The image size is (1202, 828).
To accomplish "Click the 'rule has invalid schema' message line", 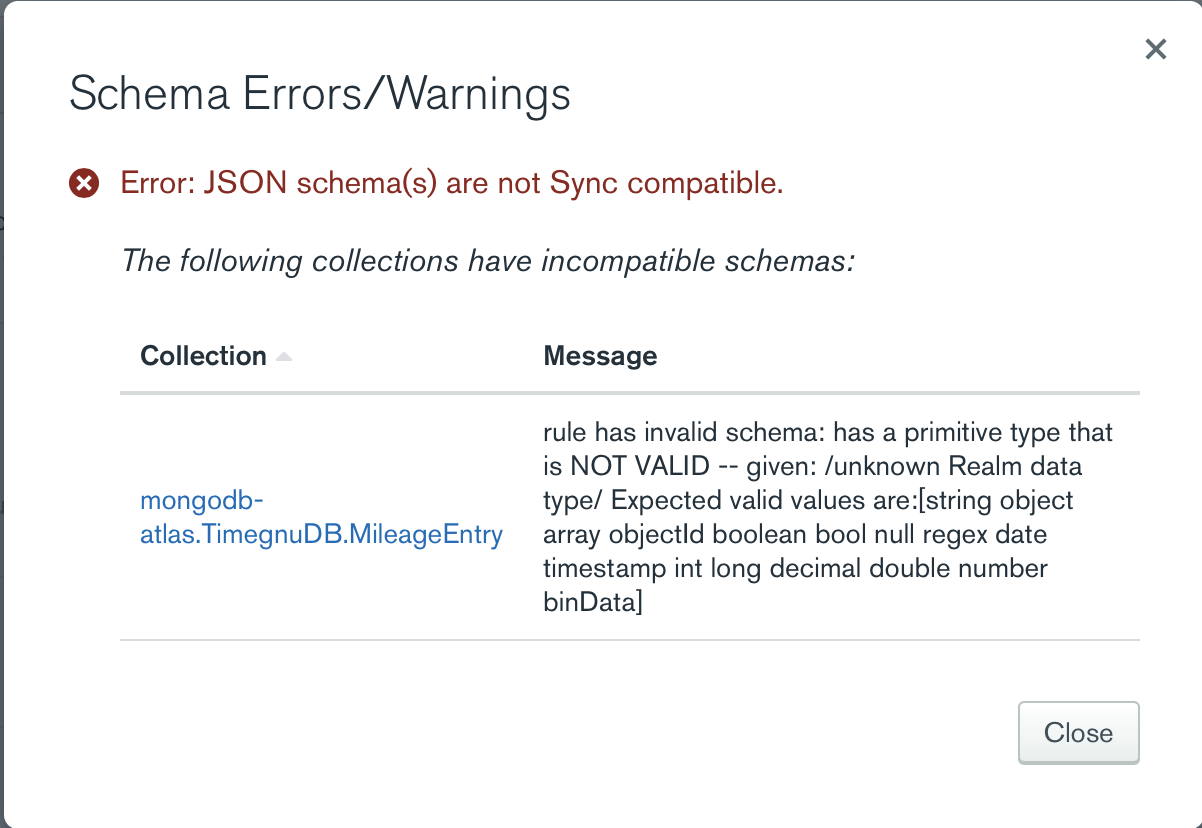I will pos(827,432).
